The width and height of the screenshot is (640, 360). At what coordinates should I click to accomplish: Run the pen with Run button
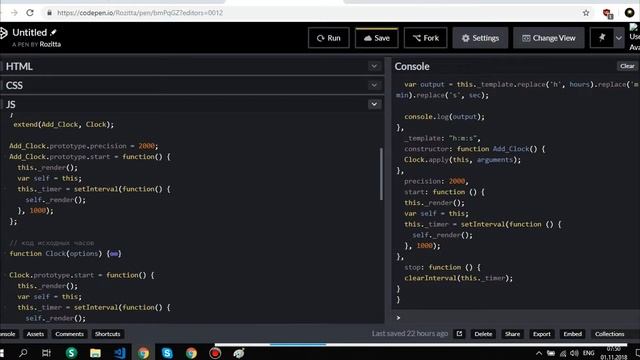pos(329,38)
